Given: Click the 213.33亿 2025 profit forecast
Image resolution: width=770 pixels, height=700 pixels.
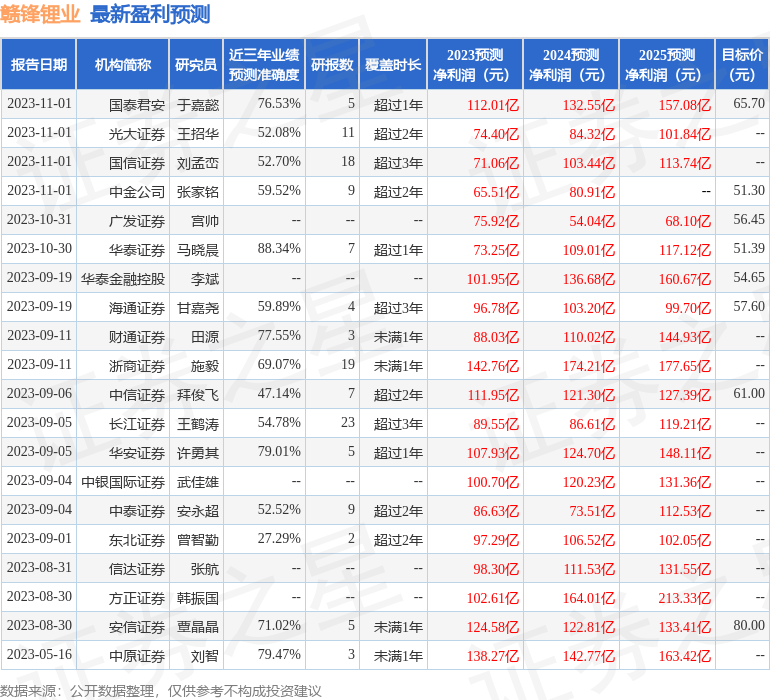Looking at the screenshot, I should [685, 598].
